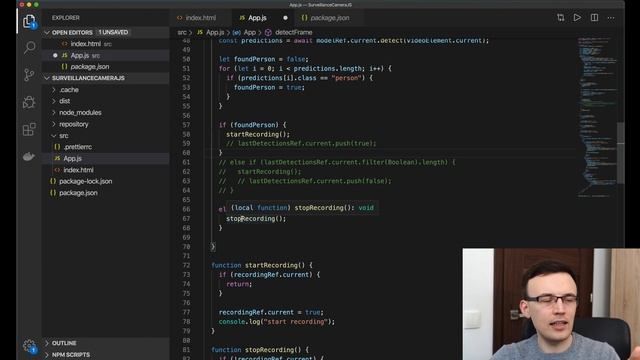The height and width of the screenshot is (360, 640).
Task: Click the function stopRecording declaration line
Action: point(260,350)
